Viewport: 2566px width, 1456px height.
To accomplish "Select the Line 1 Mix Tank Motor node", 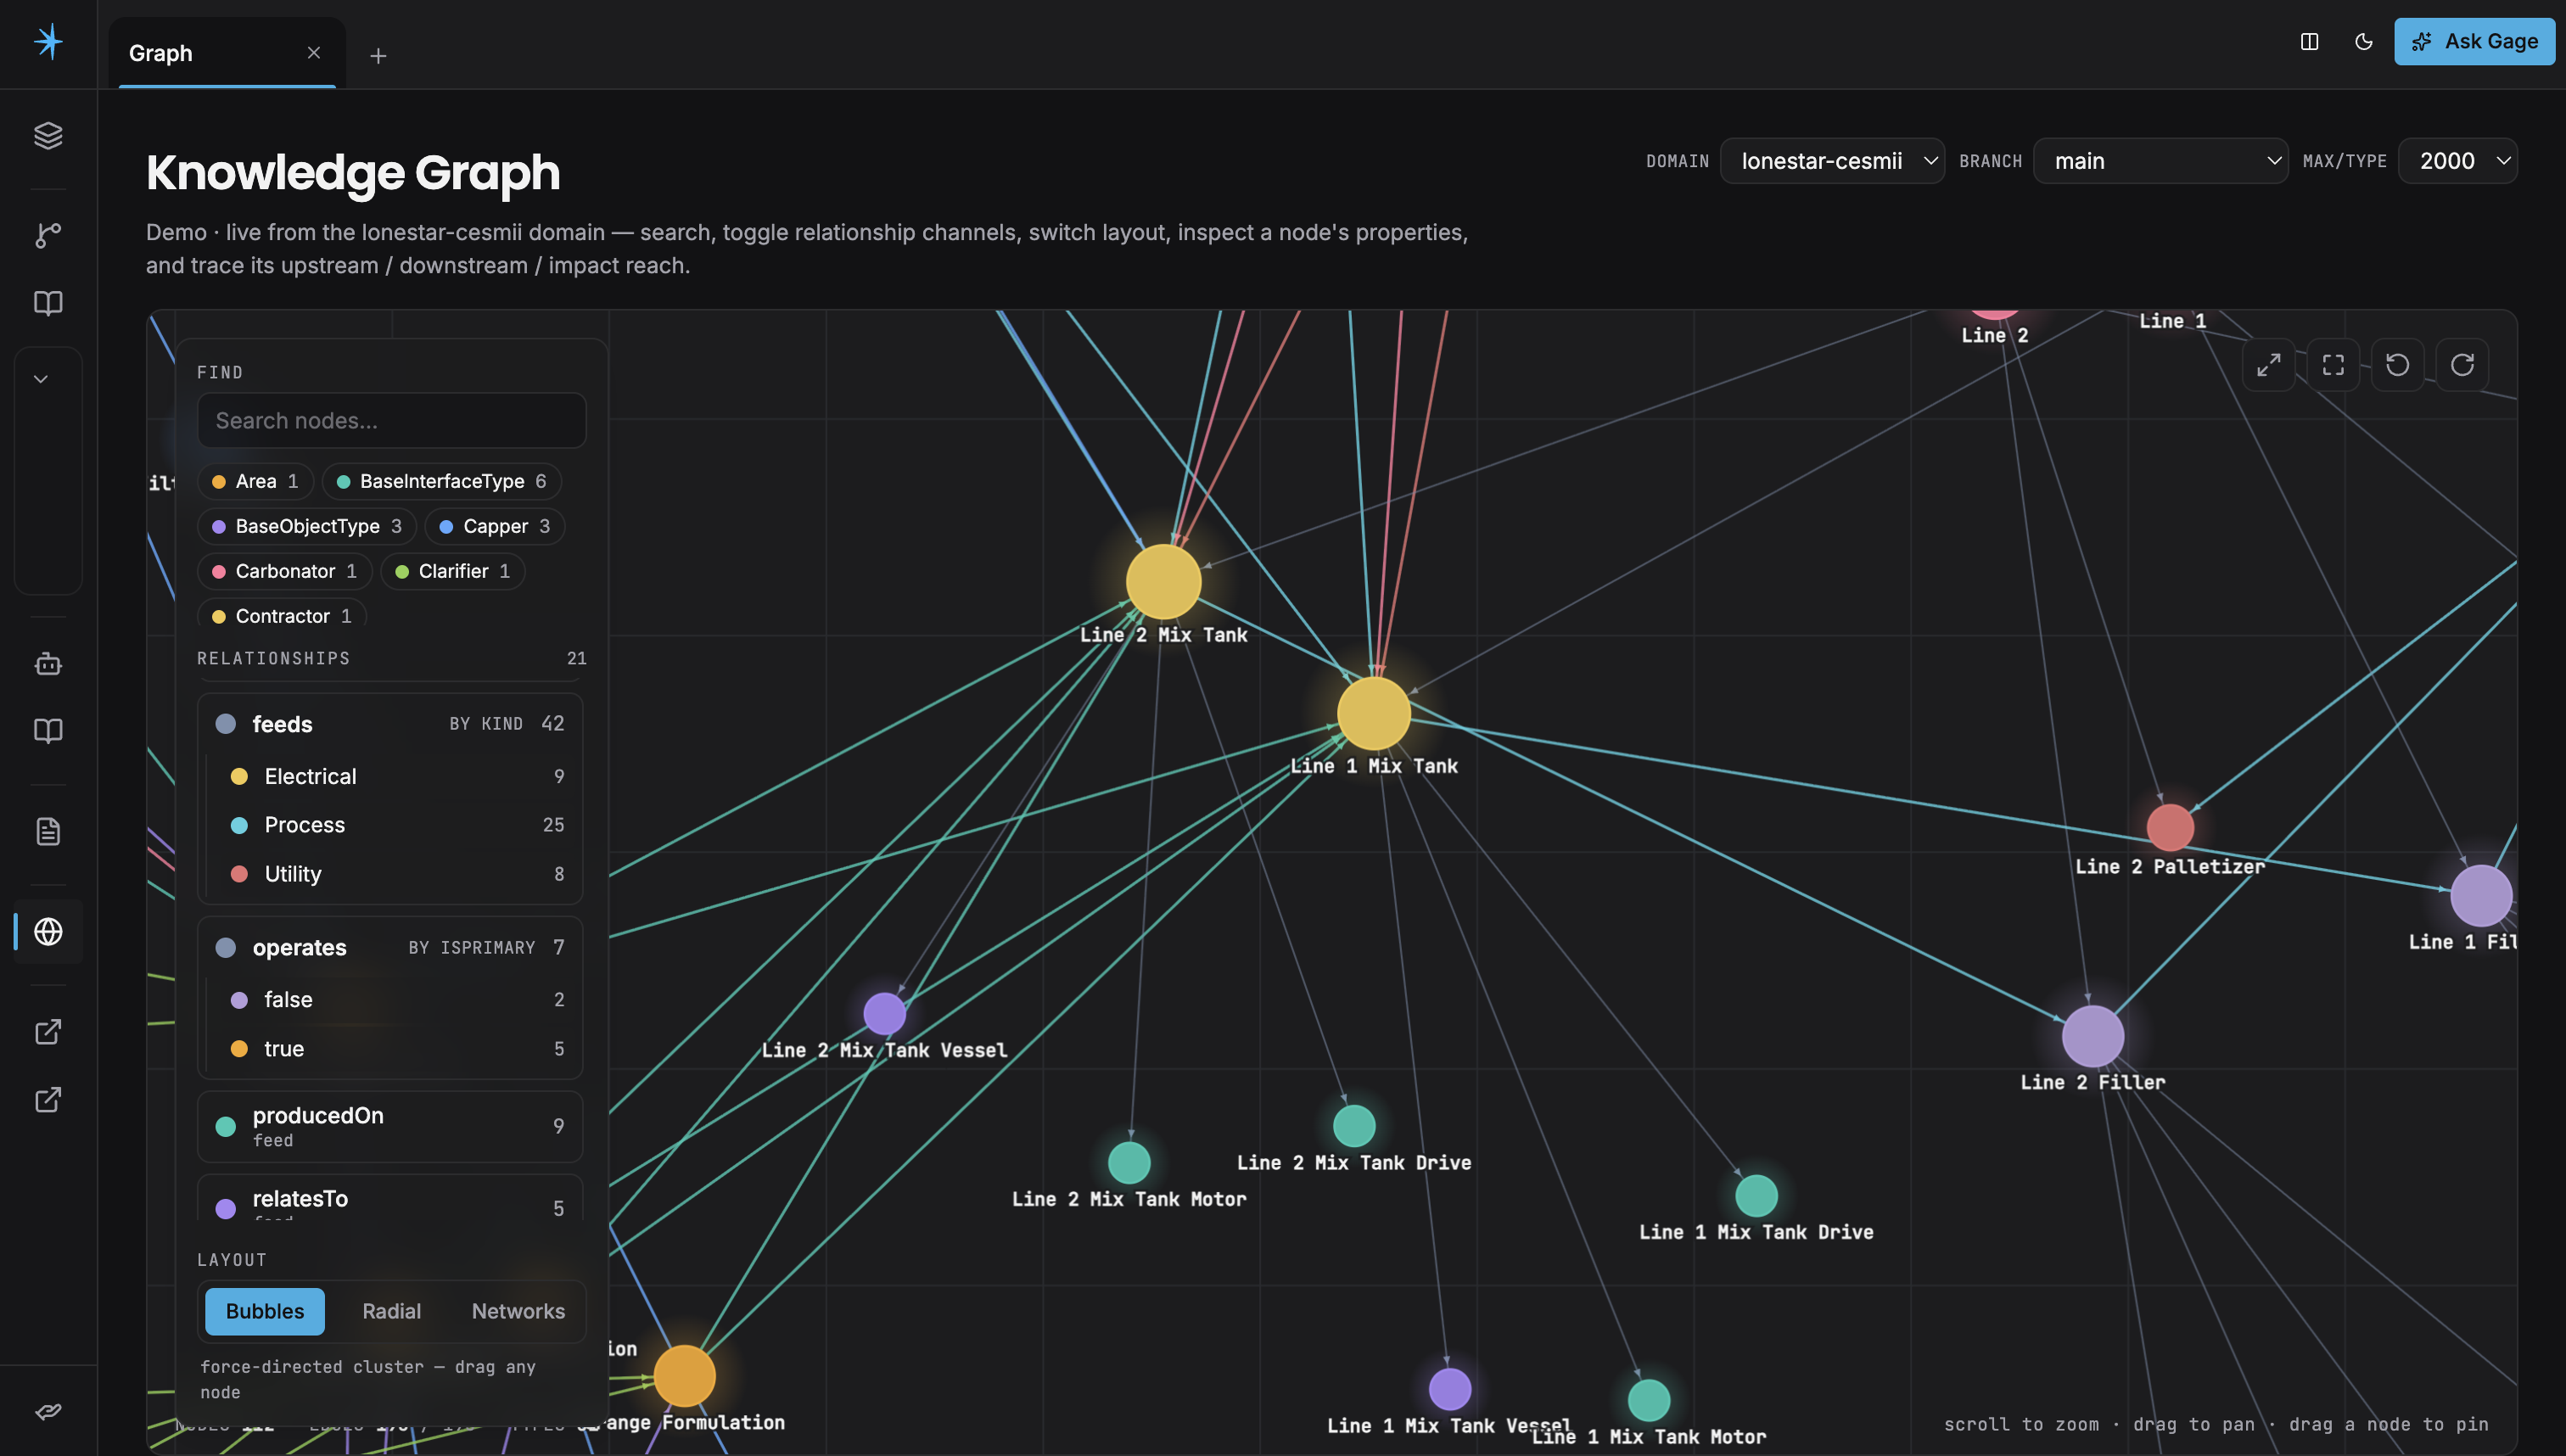I will 1649,1400.
